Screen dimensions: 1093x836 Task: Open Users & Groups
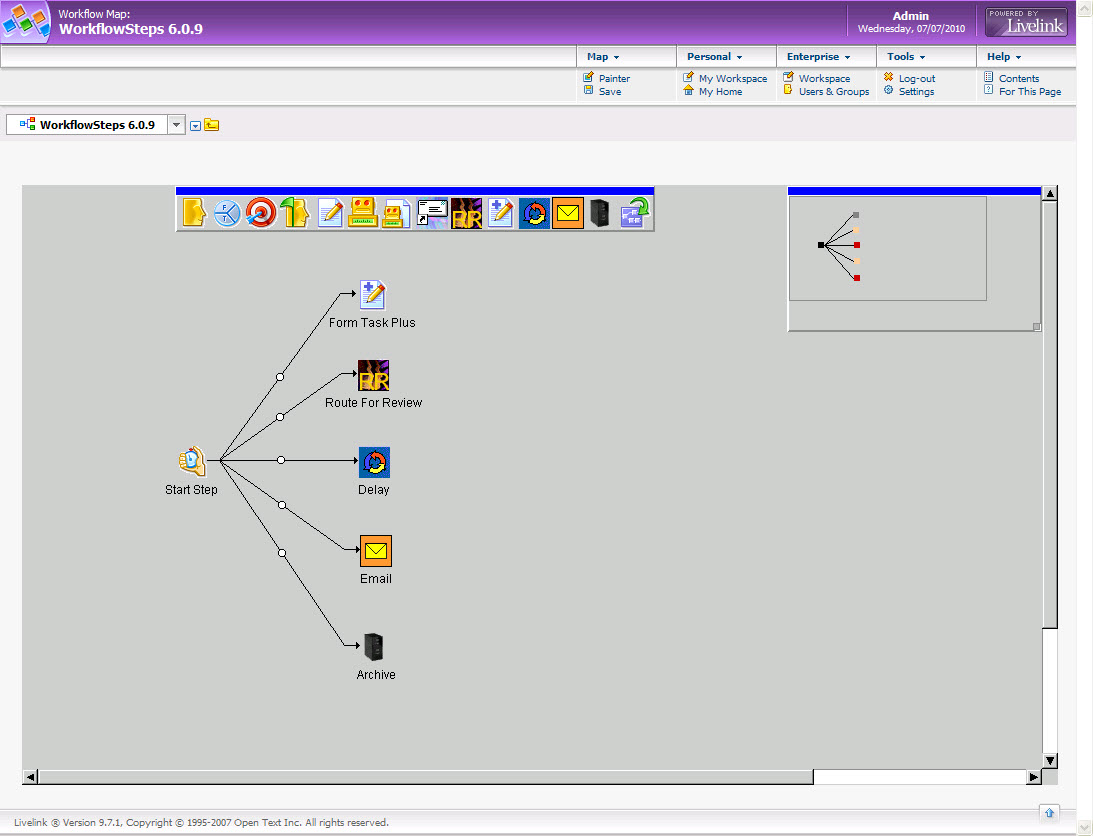pyautogui.click(x=834, y=91)
